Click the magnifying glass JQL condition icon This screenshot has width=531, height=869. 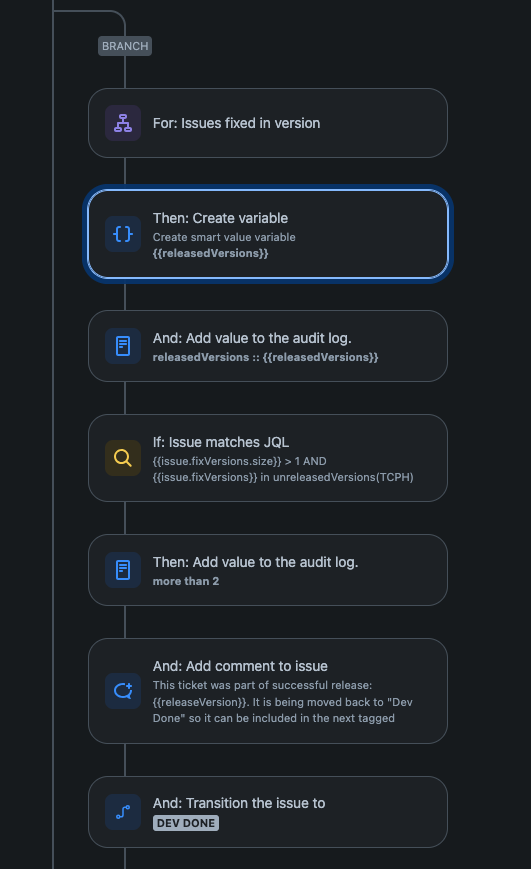[123, 458]
